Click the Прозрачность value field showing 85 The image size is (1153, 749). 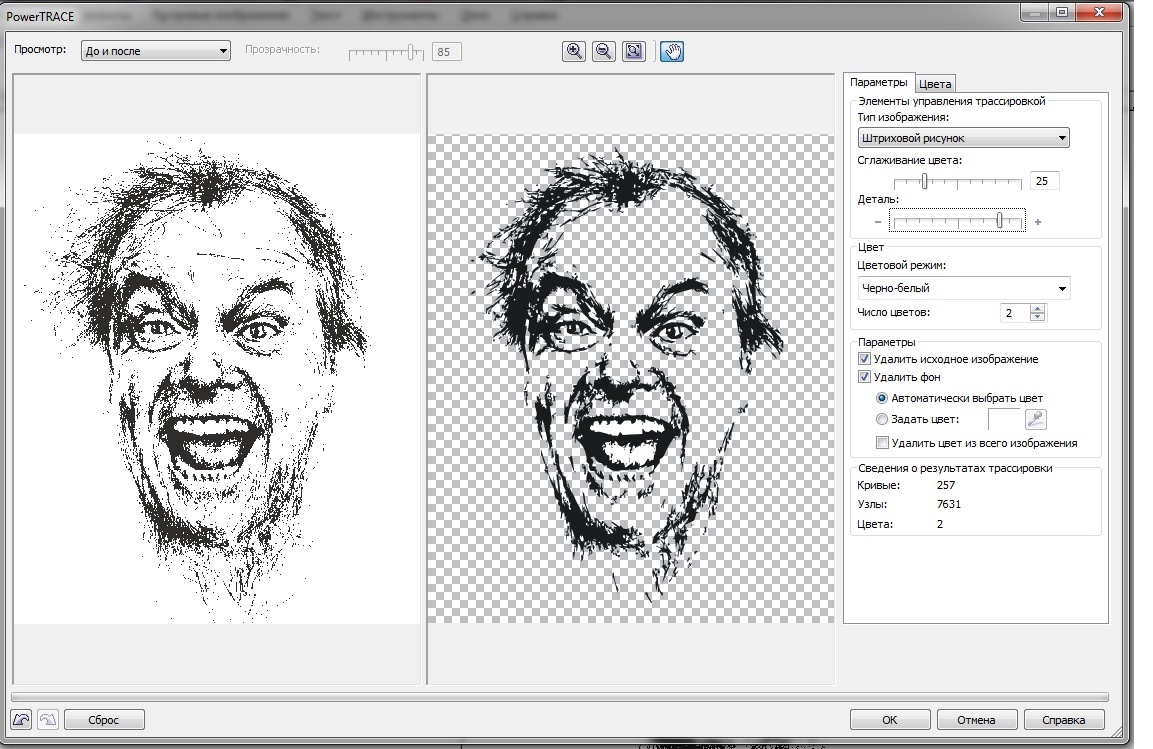click(447, 51)
